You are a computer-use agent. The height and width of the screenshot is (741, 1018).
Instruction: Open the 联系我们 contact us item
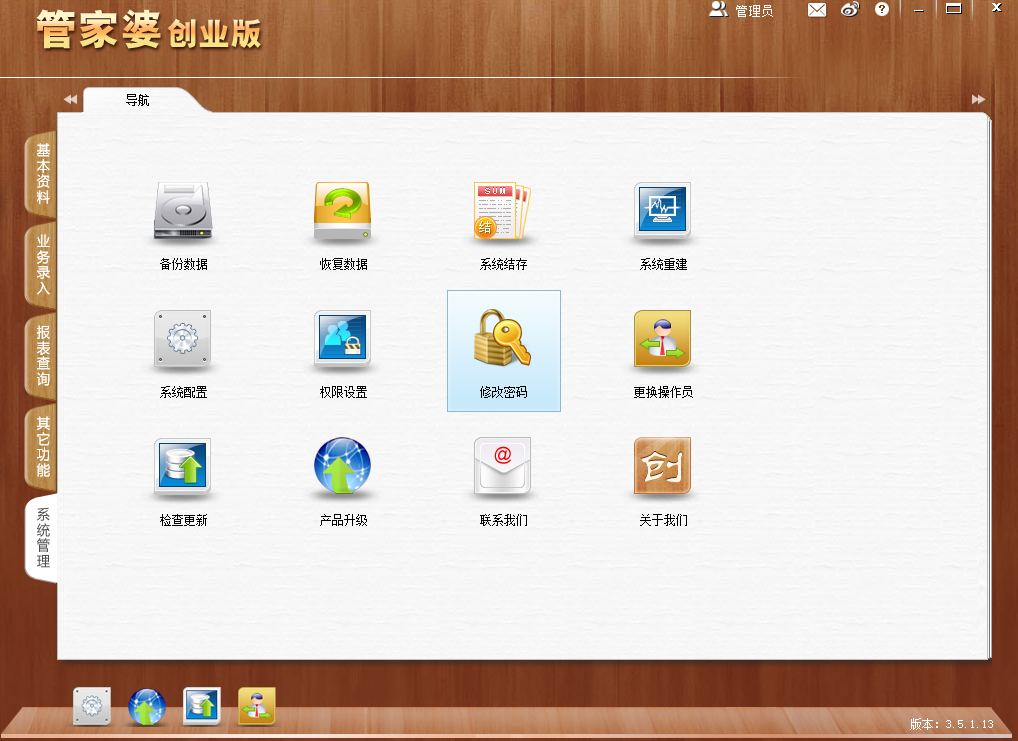coord(502,475)
